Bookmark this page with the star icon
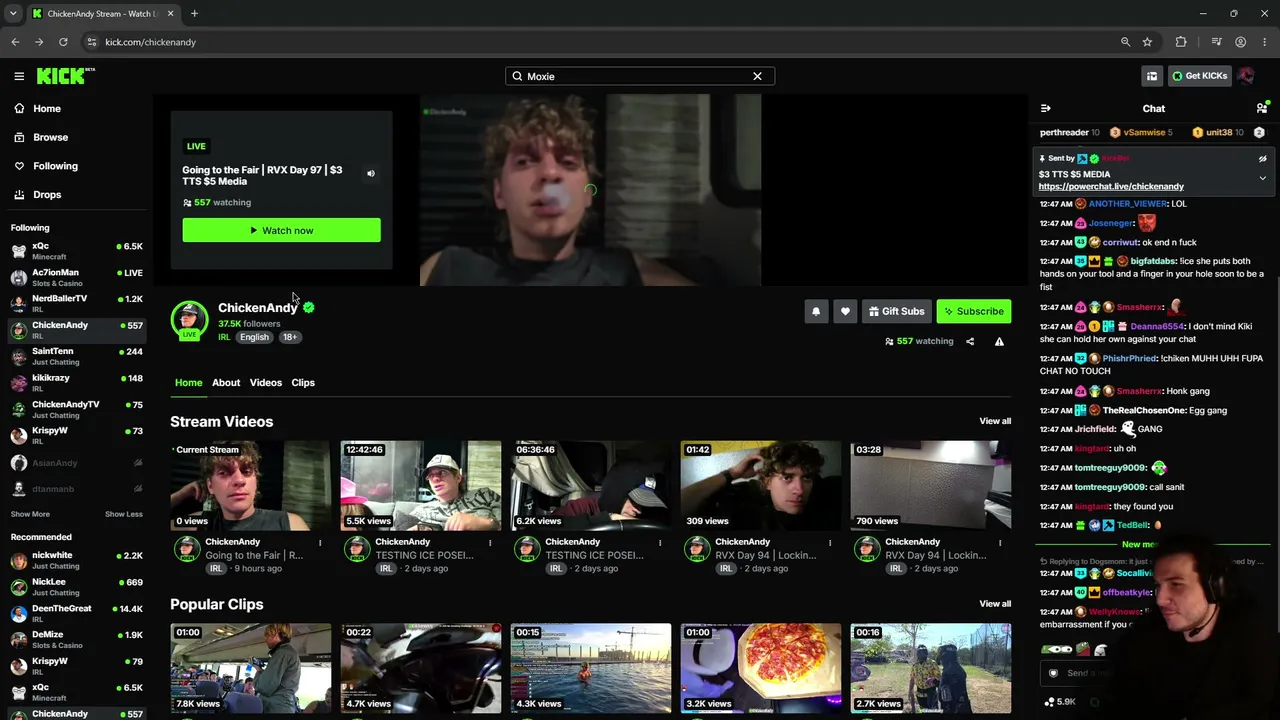The width and height of the screenshot is (1280, 720). [1147, 42]
